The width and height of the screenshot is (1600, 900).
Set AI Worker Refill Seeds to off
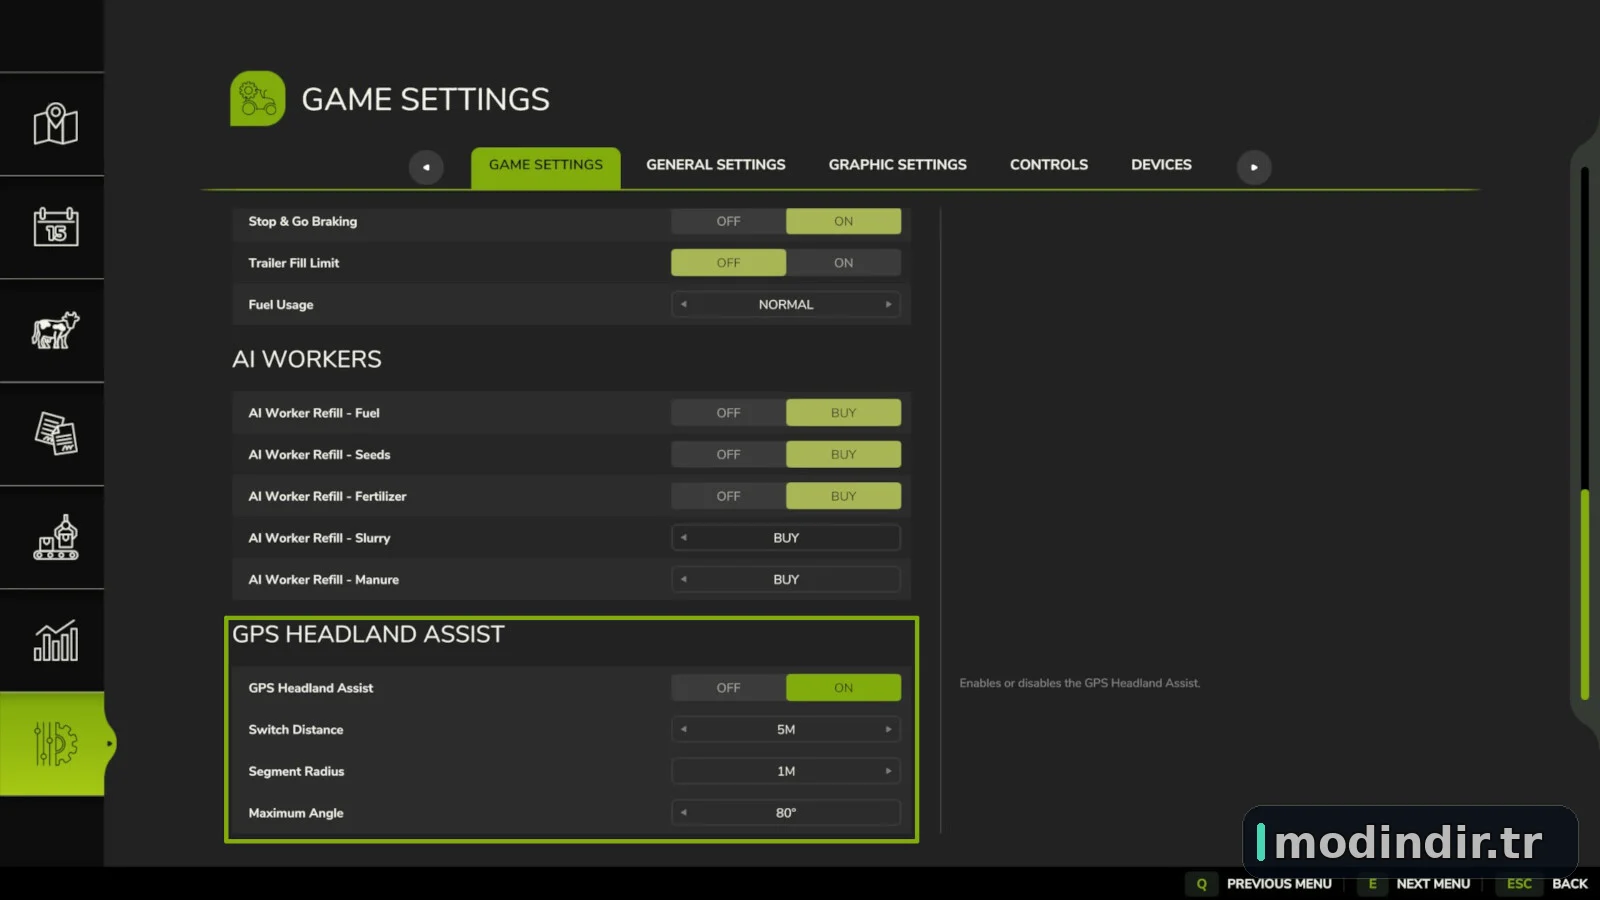728,455
